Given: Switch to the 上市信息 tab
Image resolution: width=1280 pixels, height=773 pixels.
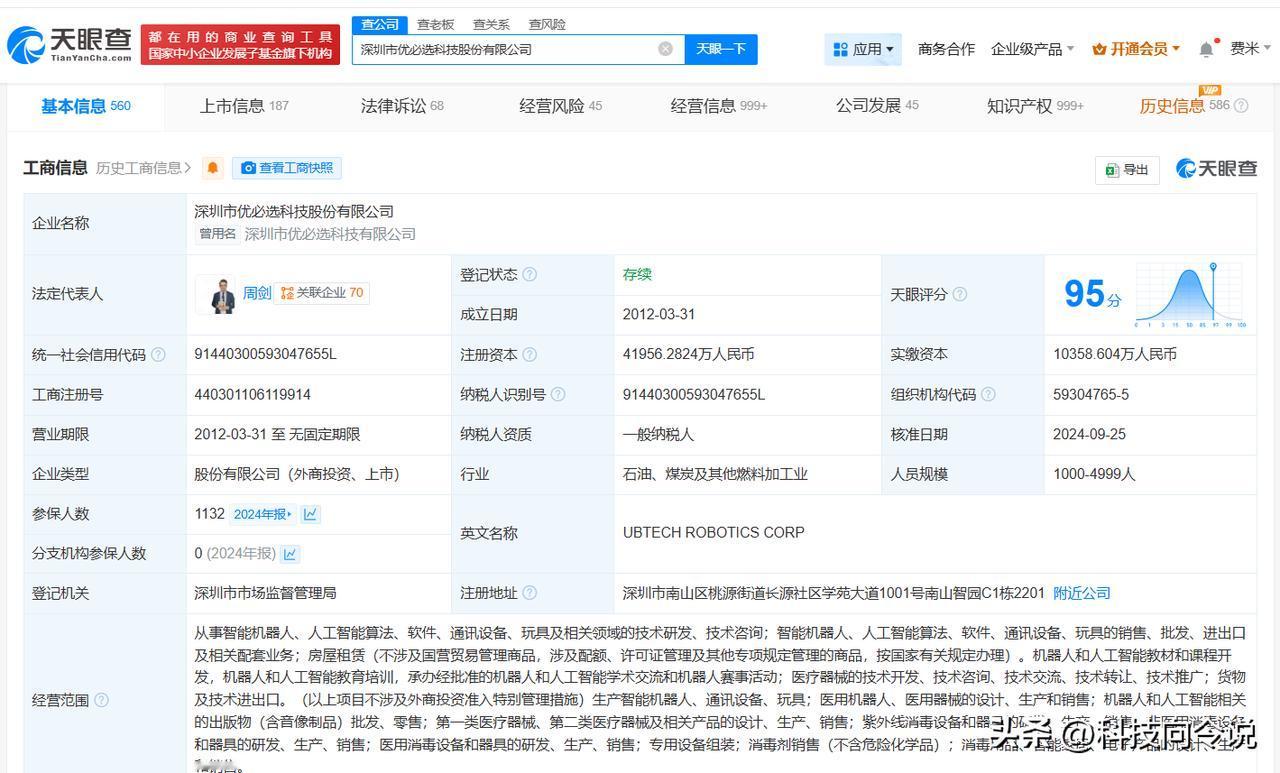Looking at the screenshot, I should click(x=244, y=106).
